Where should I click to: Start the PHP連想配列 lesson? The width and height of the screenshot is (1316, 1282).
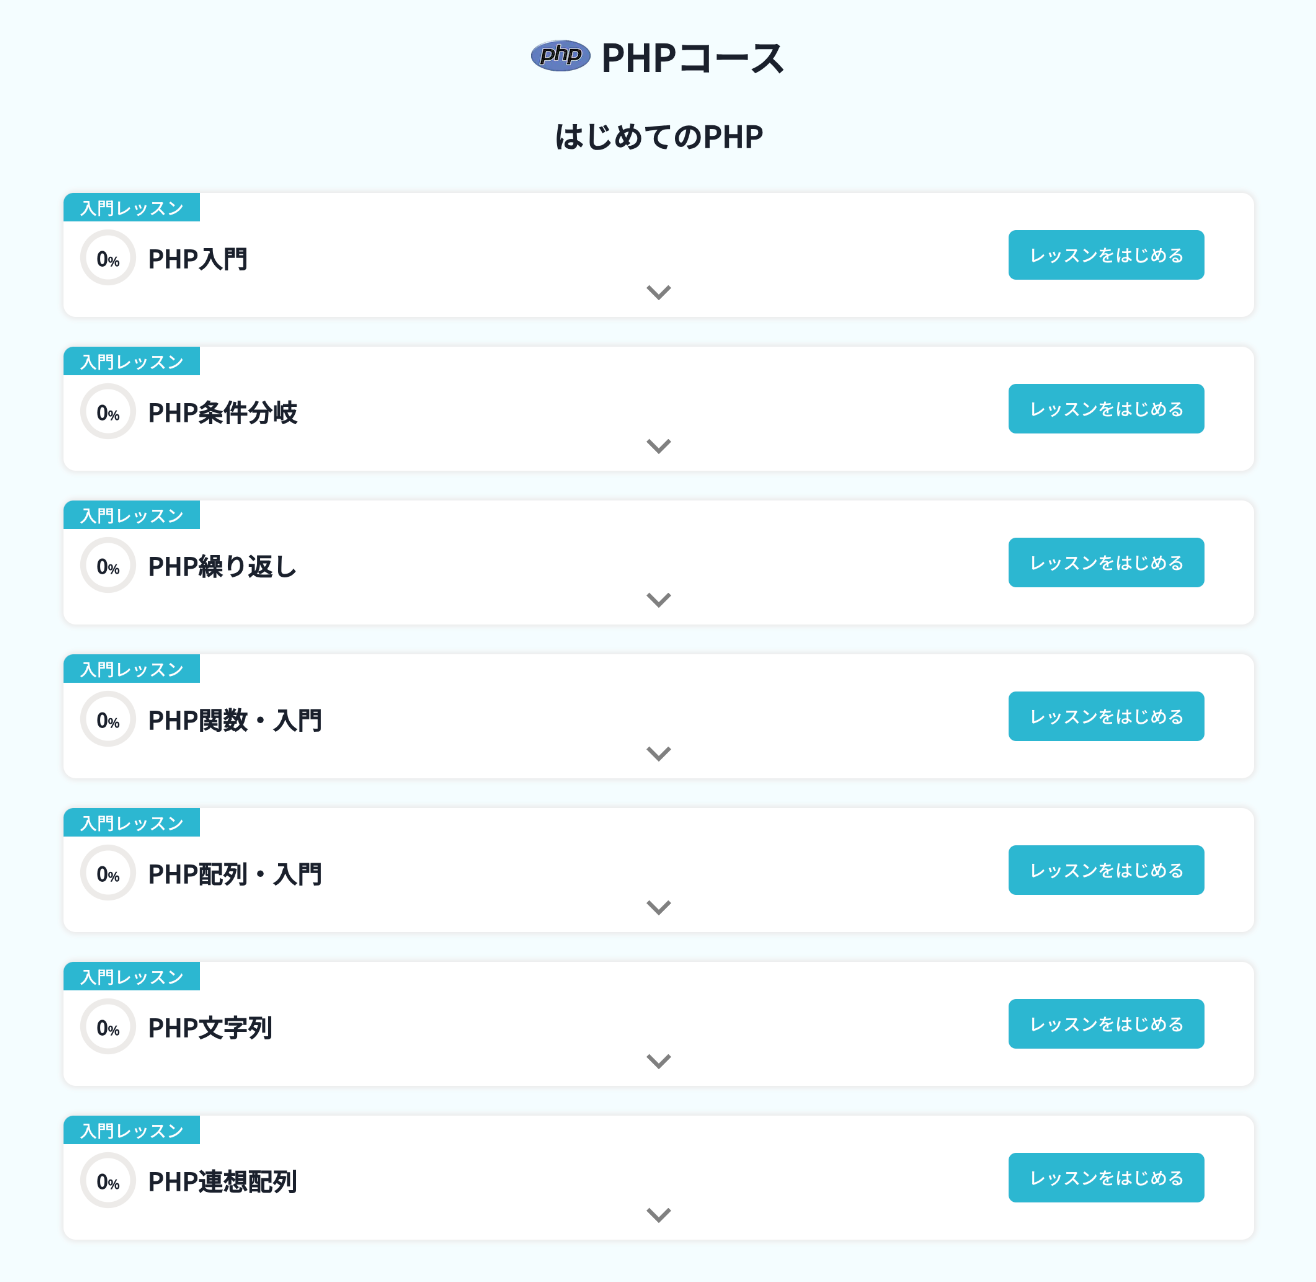pos(1106,1177)
